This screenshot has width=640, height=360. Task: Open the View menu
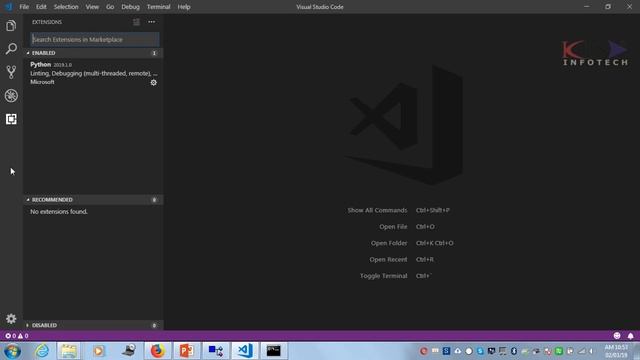tap(92, 7)
